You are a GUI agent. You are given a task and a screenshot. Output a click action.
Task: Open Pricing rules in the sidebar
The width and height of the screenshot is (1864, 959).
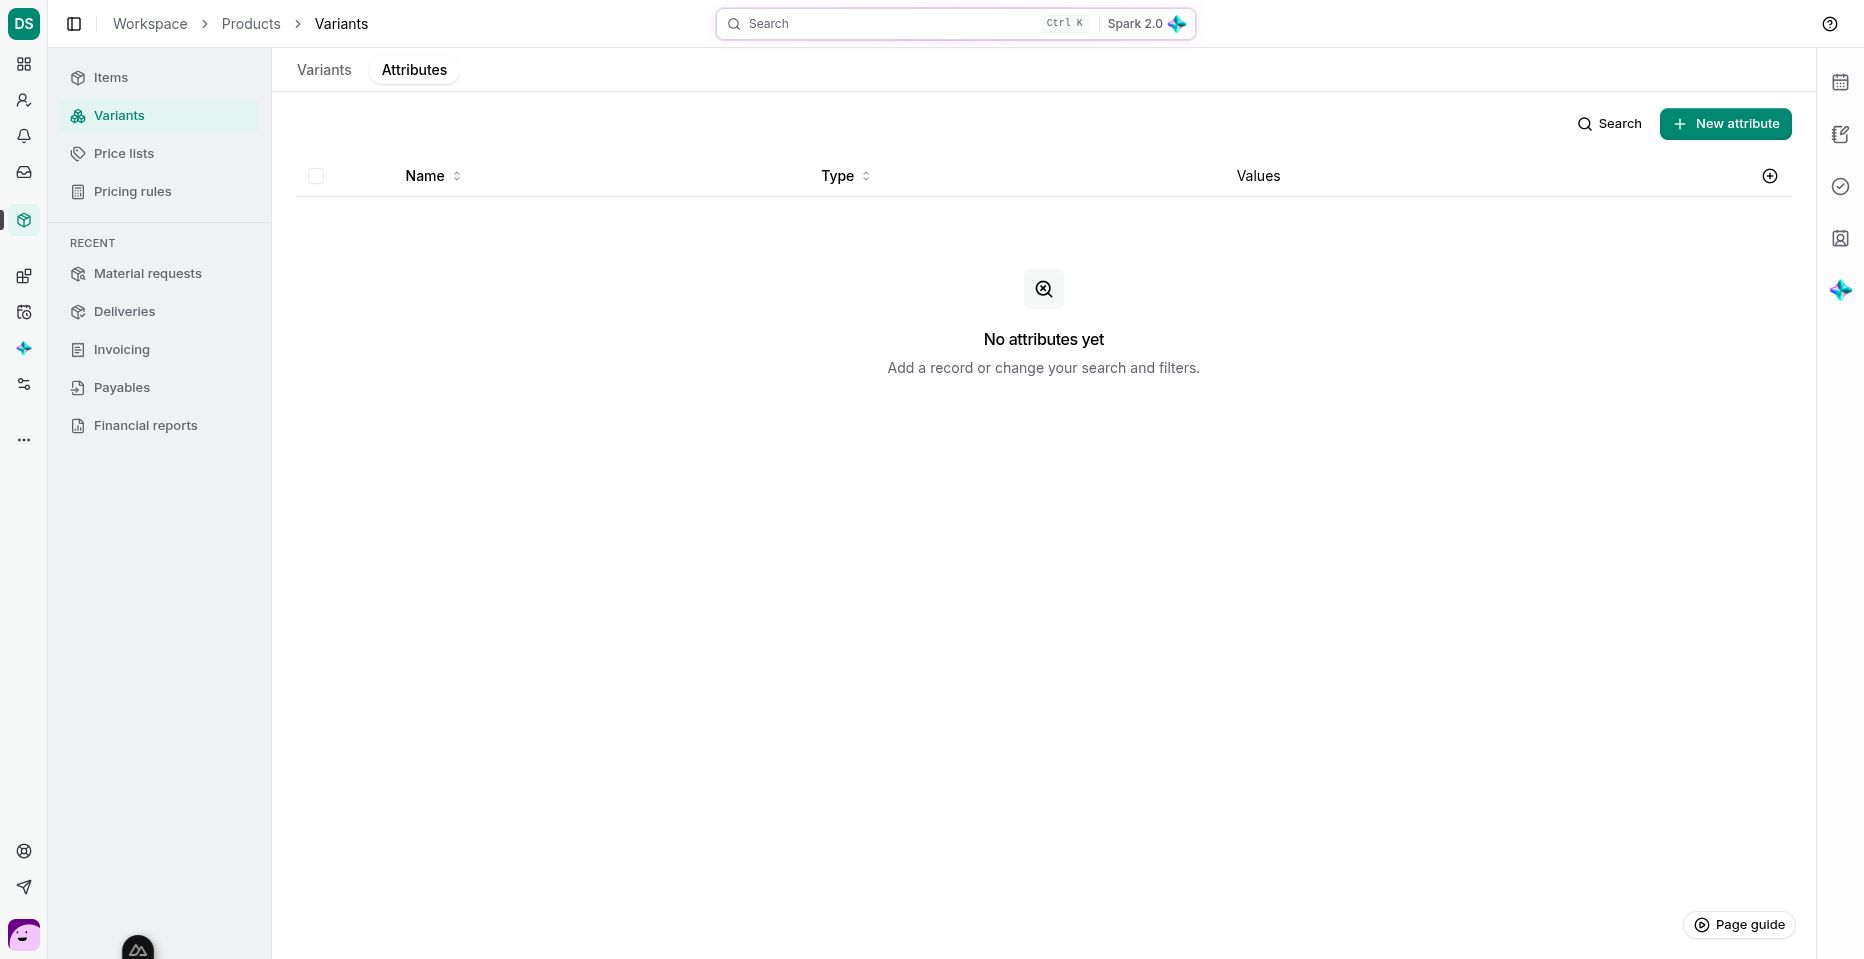159,192
